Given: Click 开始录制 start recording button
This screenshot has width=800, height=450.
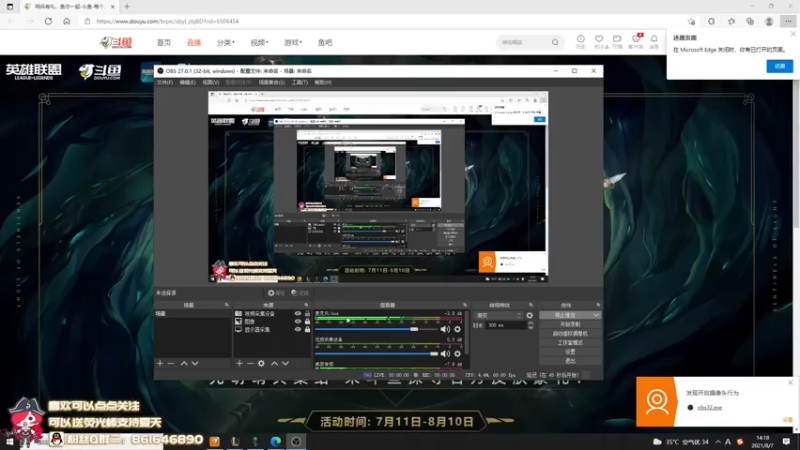Looking at the screenshot, I should 570,324.
